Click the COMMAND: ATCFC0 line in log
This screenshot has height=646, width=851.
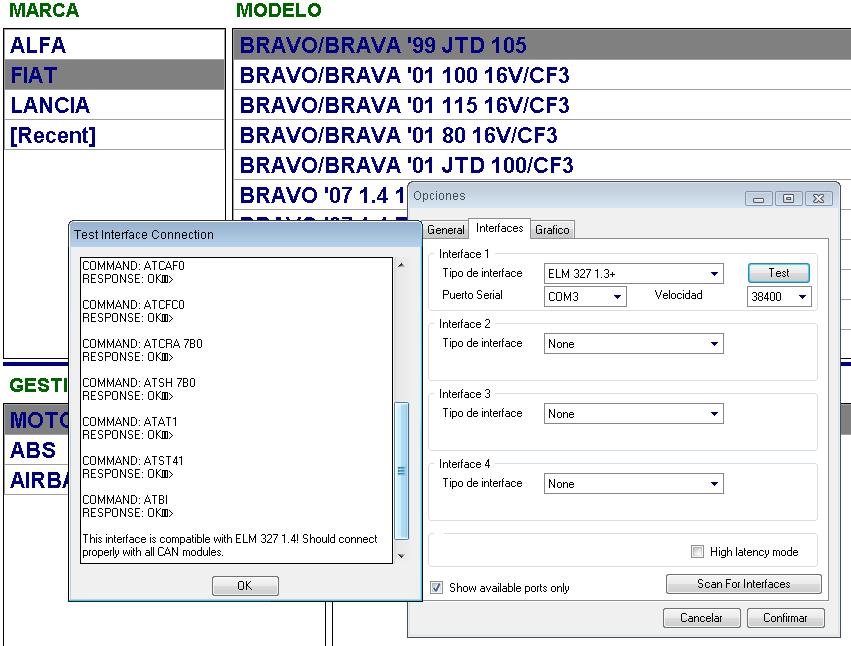tap(134, 305)
